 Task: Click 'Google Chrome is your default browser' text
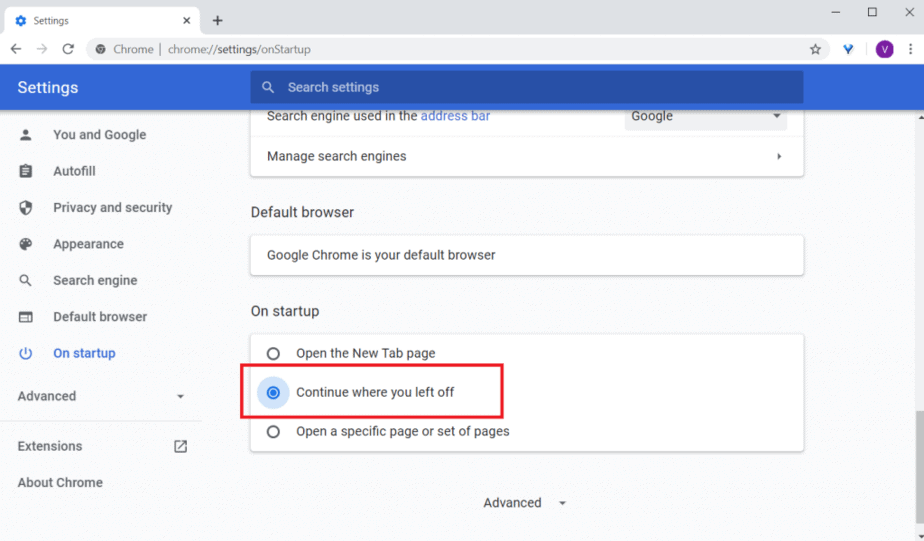pos(381,255)
